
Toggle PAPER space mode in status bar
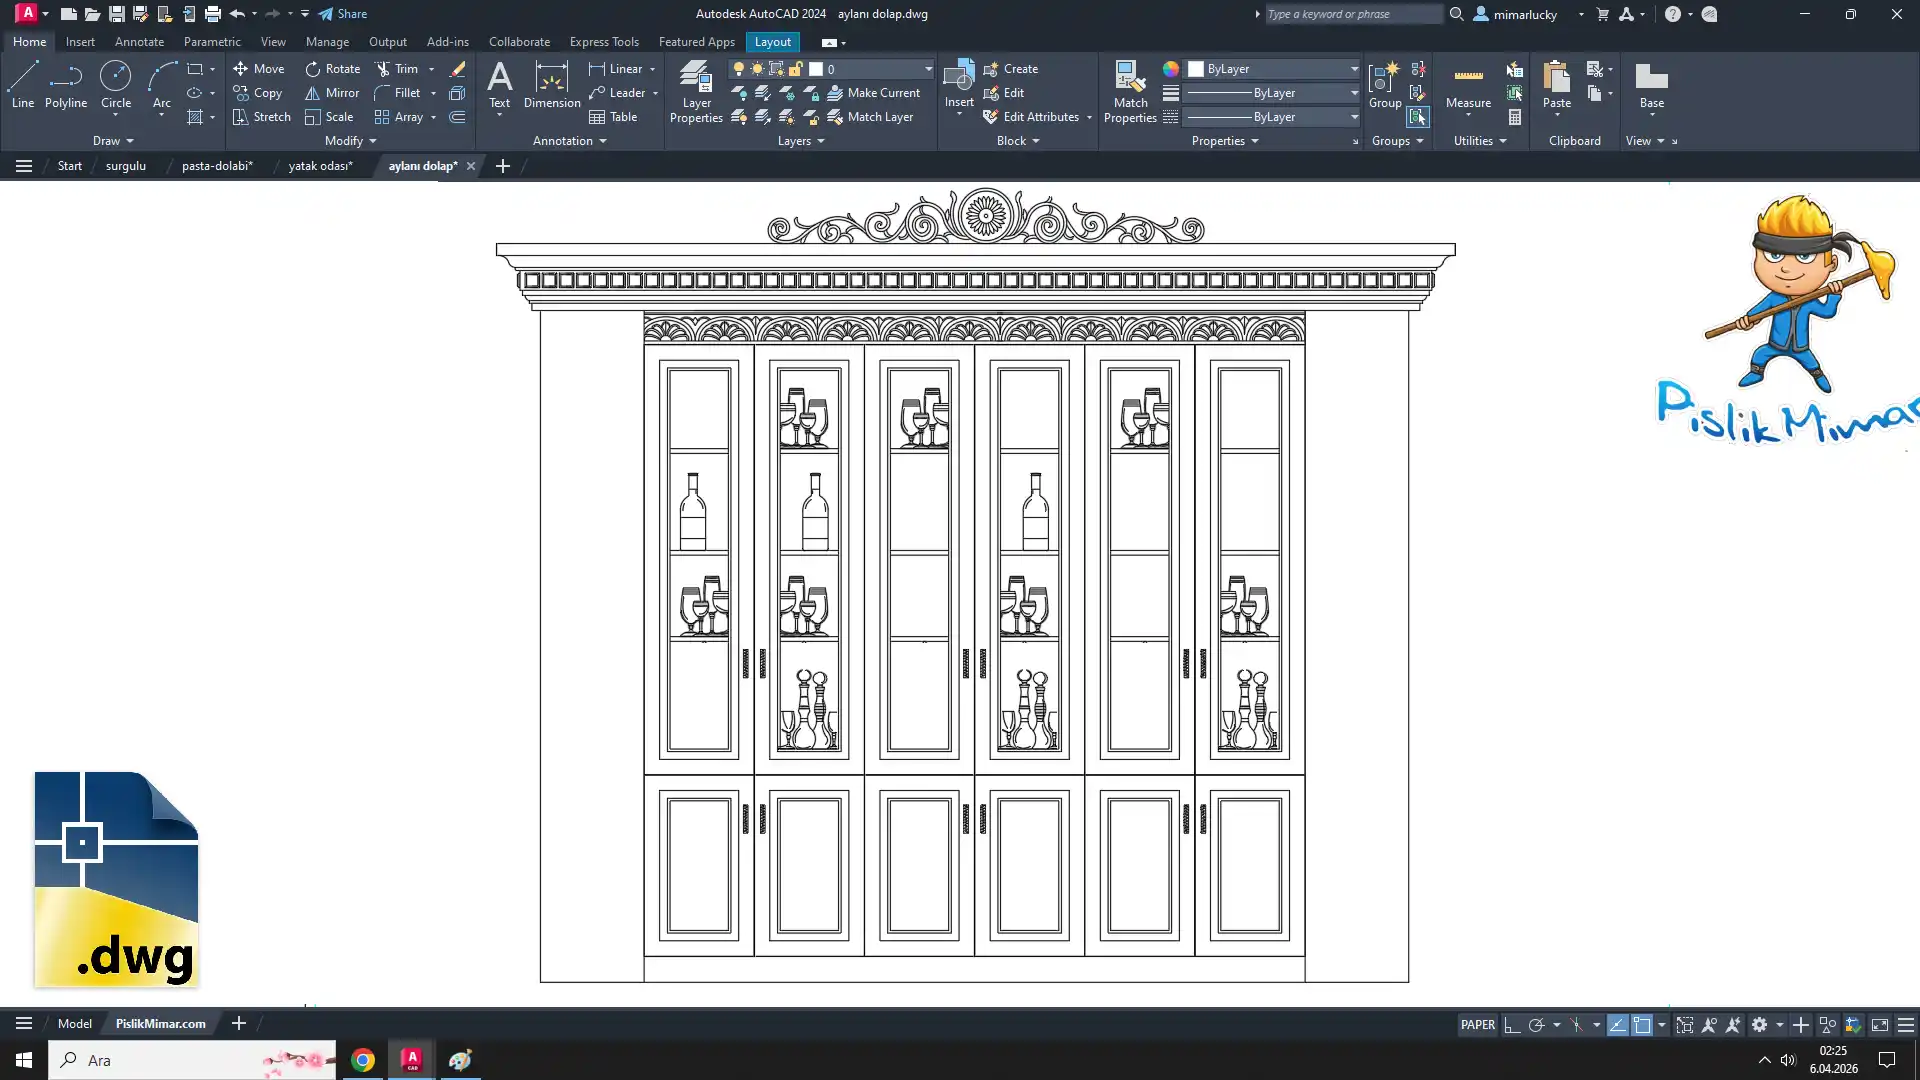pyautogui.click(x=1477, y=1025)
